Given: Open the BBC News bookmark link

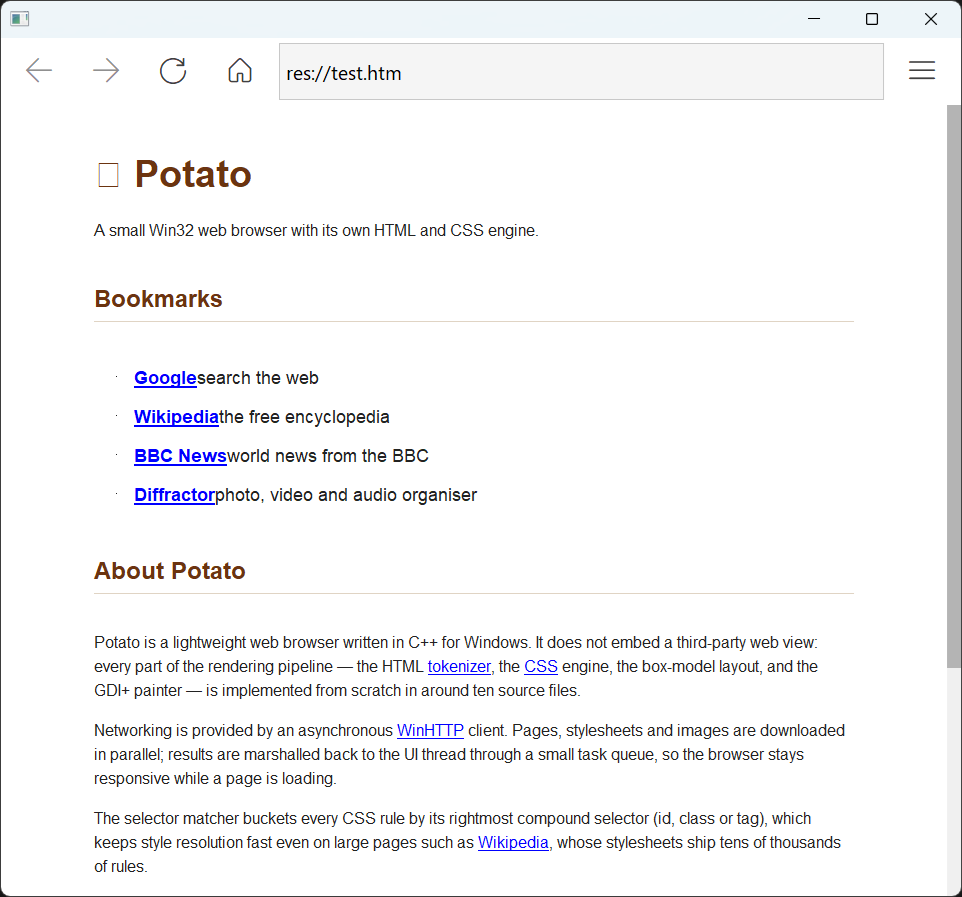Looking at the screenshot, I should [180, 456].
